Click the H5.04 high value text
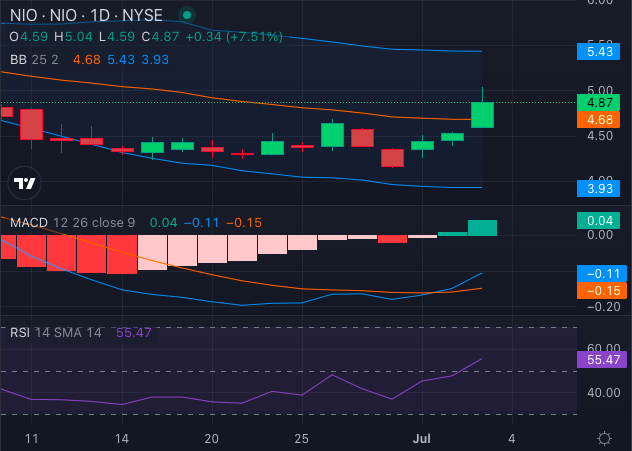Image resolution: width=632 pixels, height=451 pixels. coord(74,37)
